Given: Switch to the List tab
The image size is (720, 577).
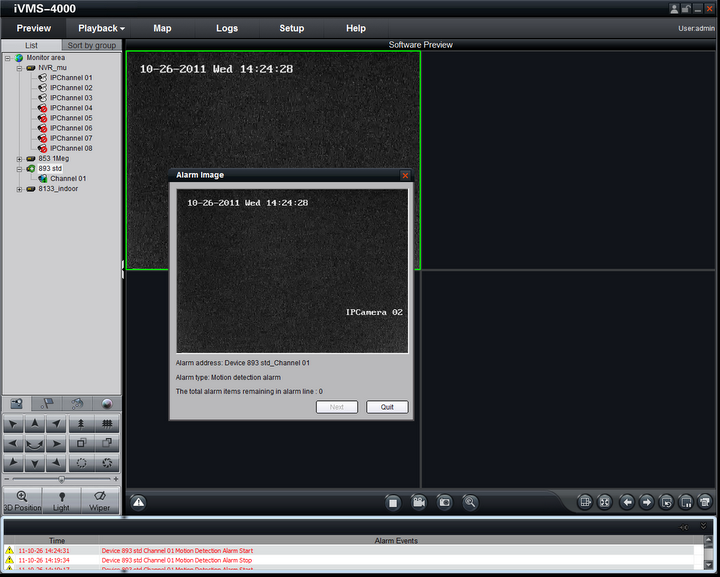Looking at the screenshot, I should click(31, 45).
